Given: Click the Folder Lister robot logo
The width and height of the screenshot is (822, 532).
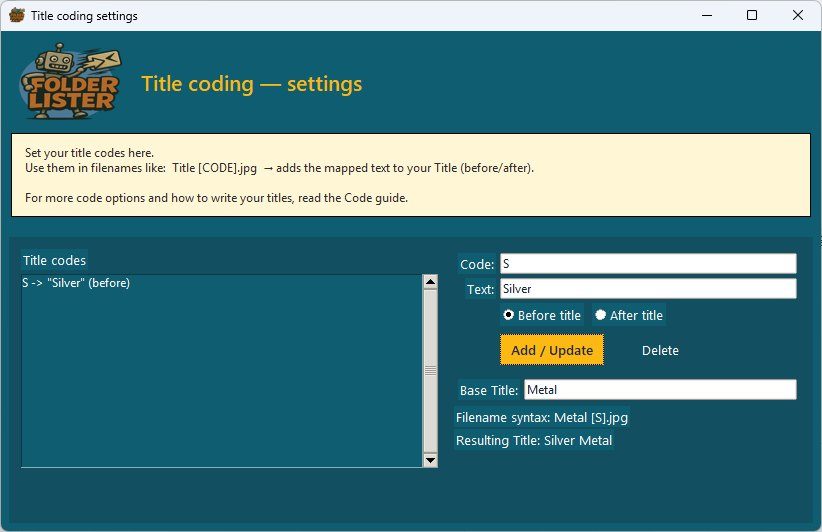Looking at the screenshot, I should coord(70,81).
